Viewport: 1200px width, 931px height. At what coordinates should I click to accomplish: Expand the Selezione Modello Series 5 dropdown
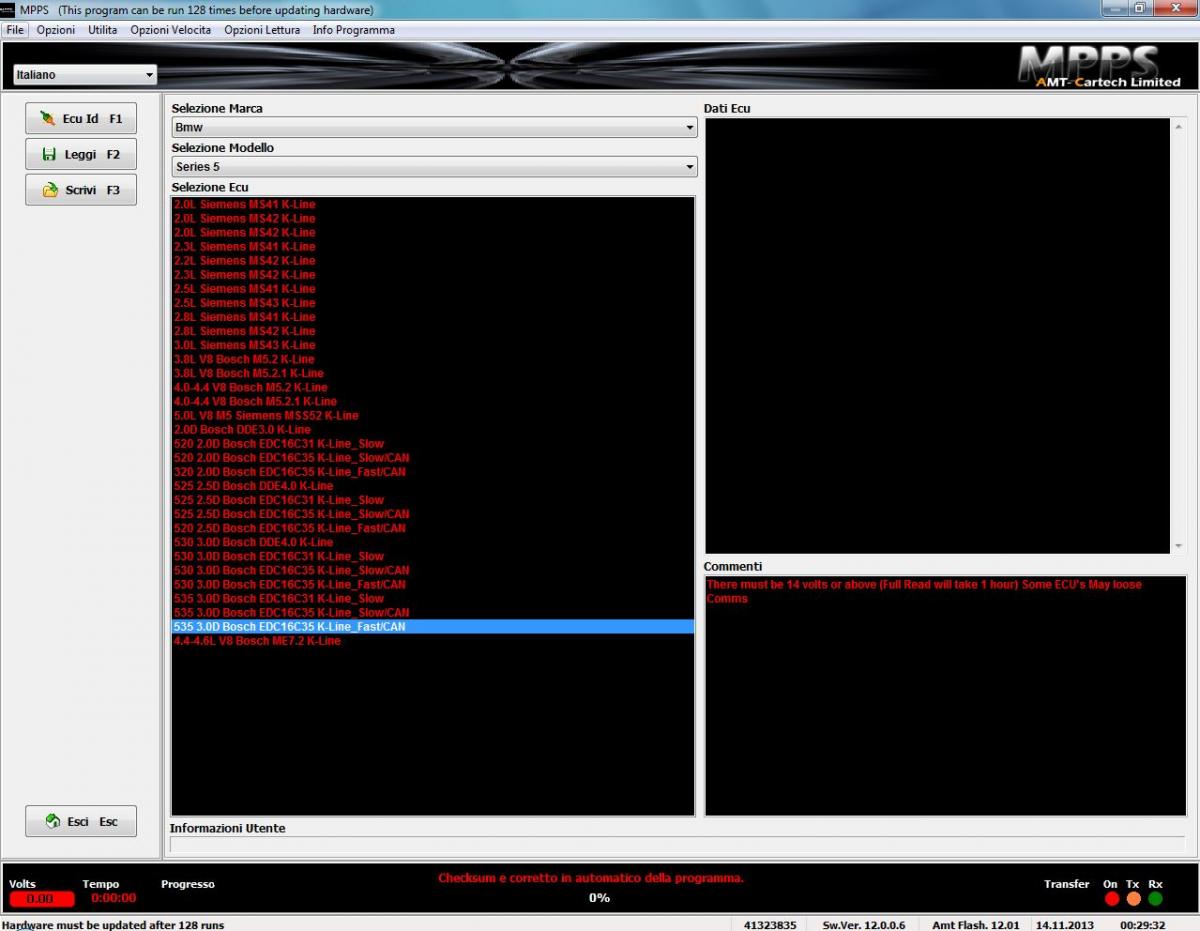[434, 167]
